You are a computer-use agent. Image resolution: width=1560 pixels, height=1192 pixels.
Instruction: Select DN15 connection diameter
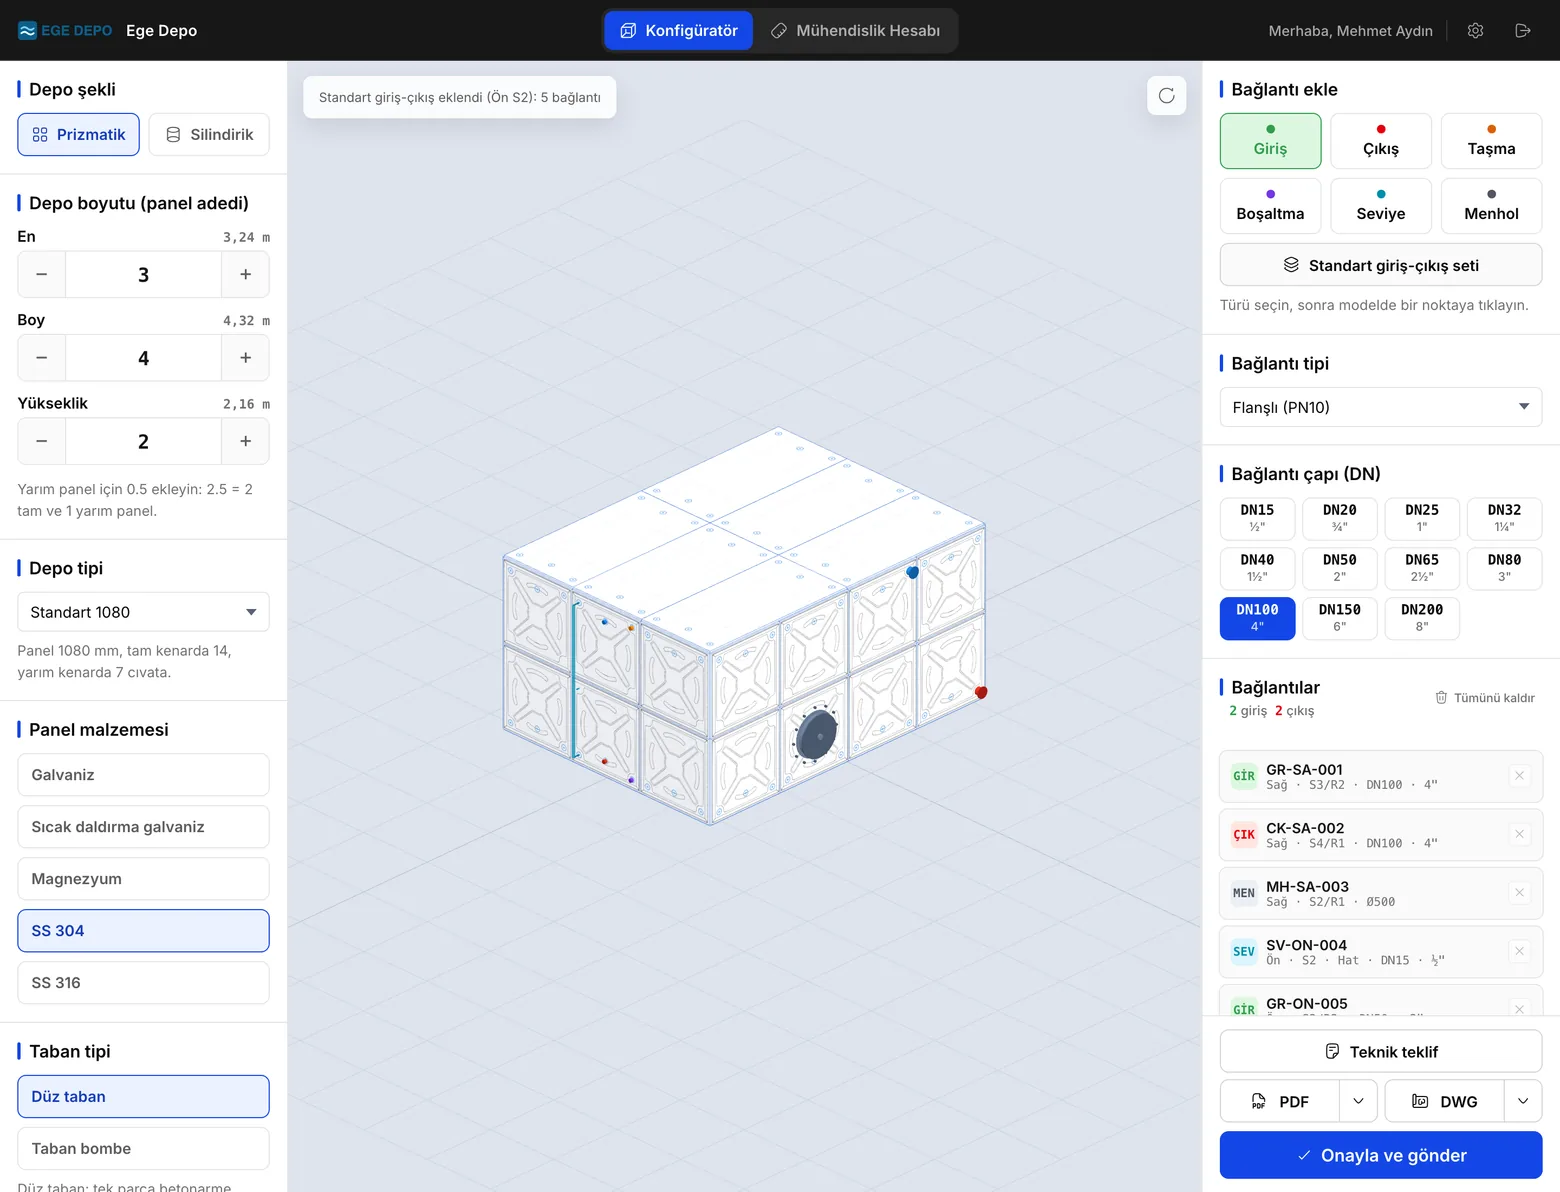pyautogui.click(x=1257, y=518)
